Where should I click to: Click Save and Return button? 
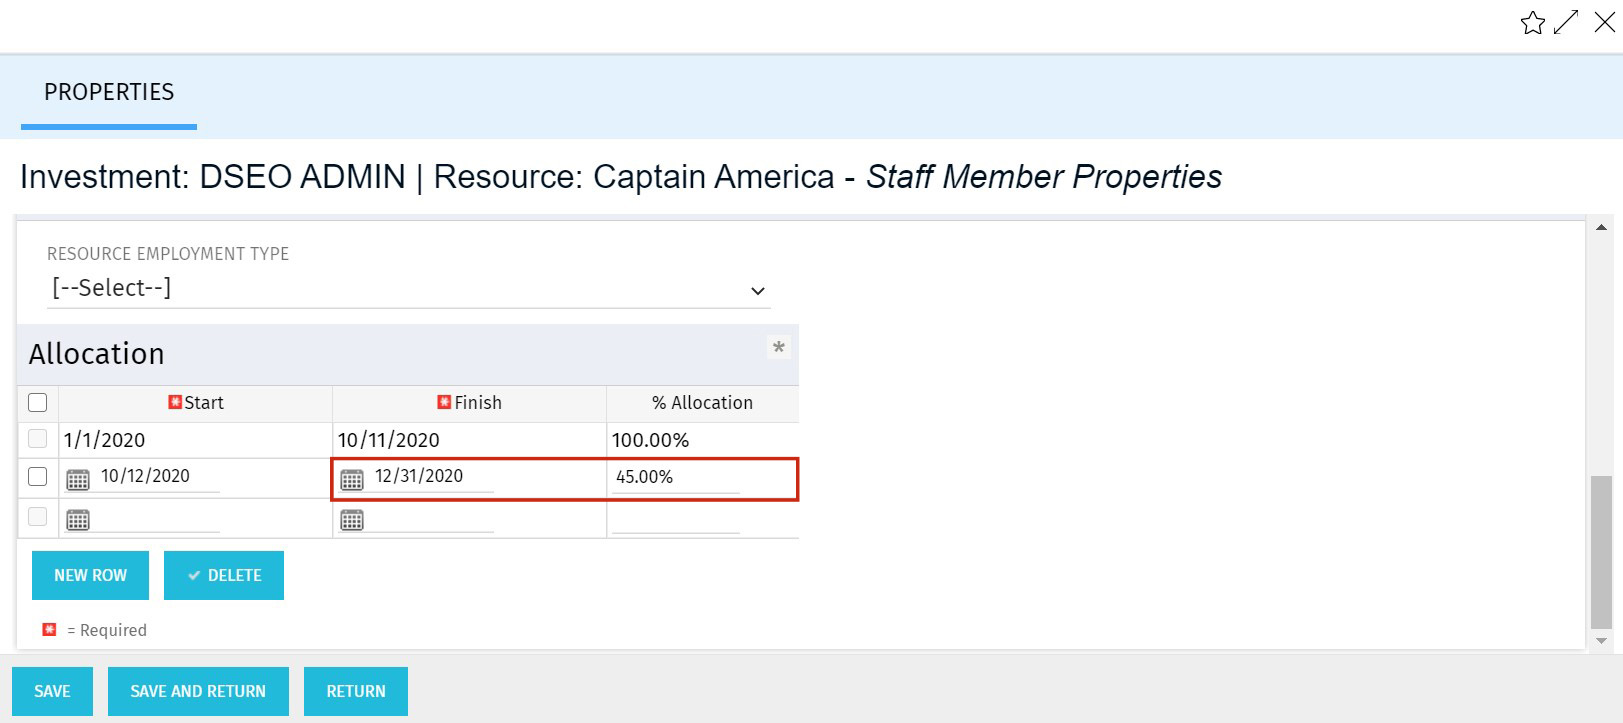198,692
